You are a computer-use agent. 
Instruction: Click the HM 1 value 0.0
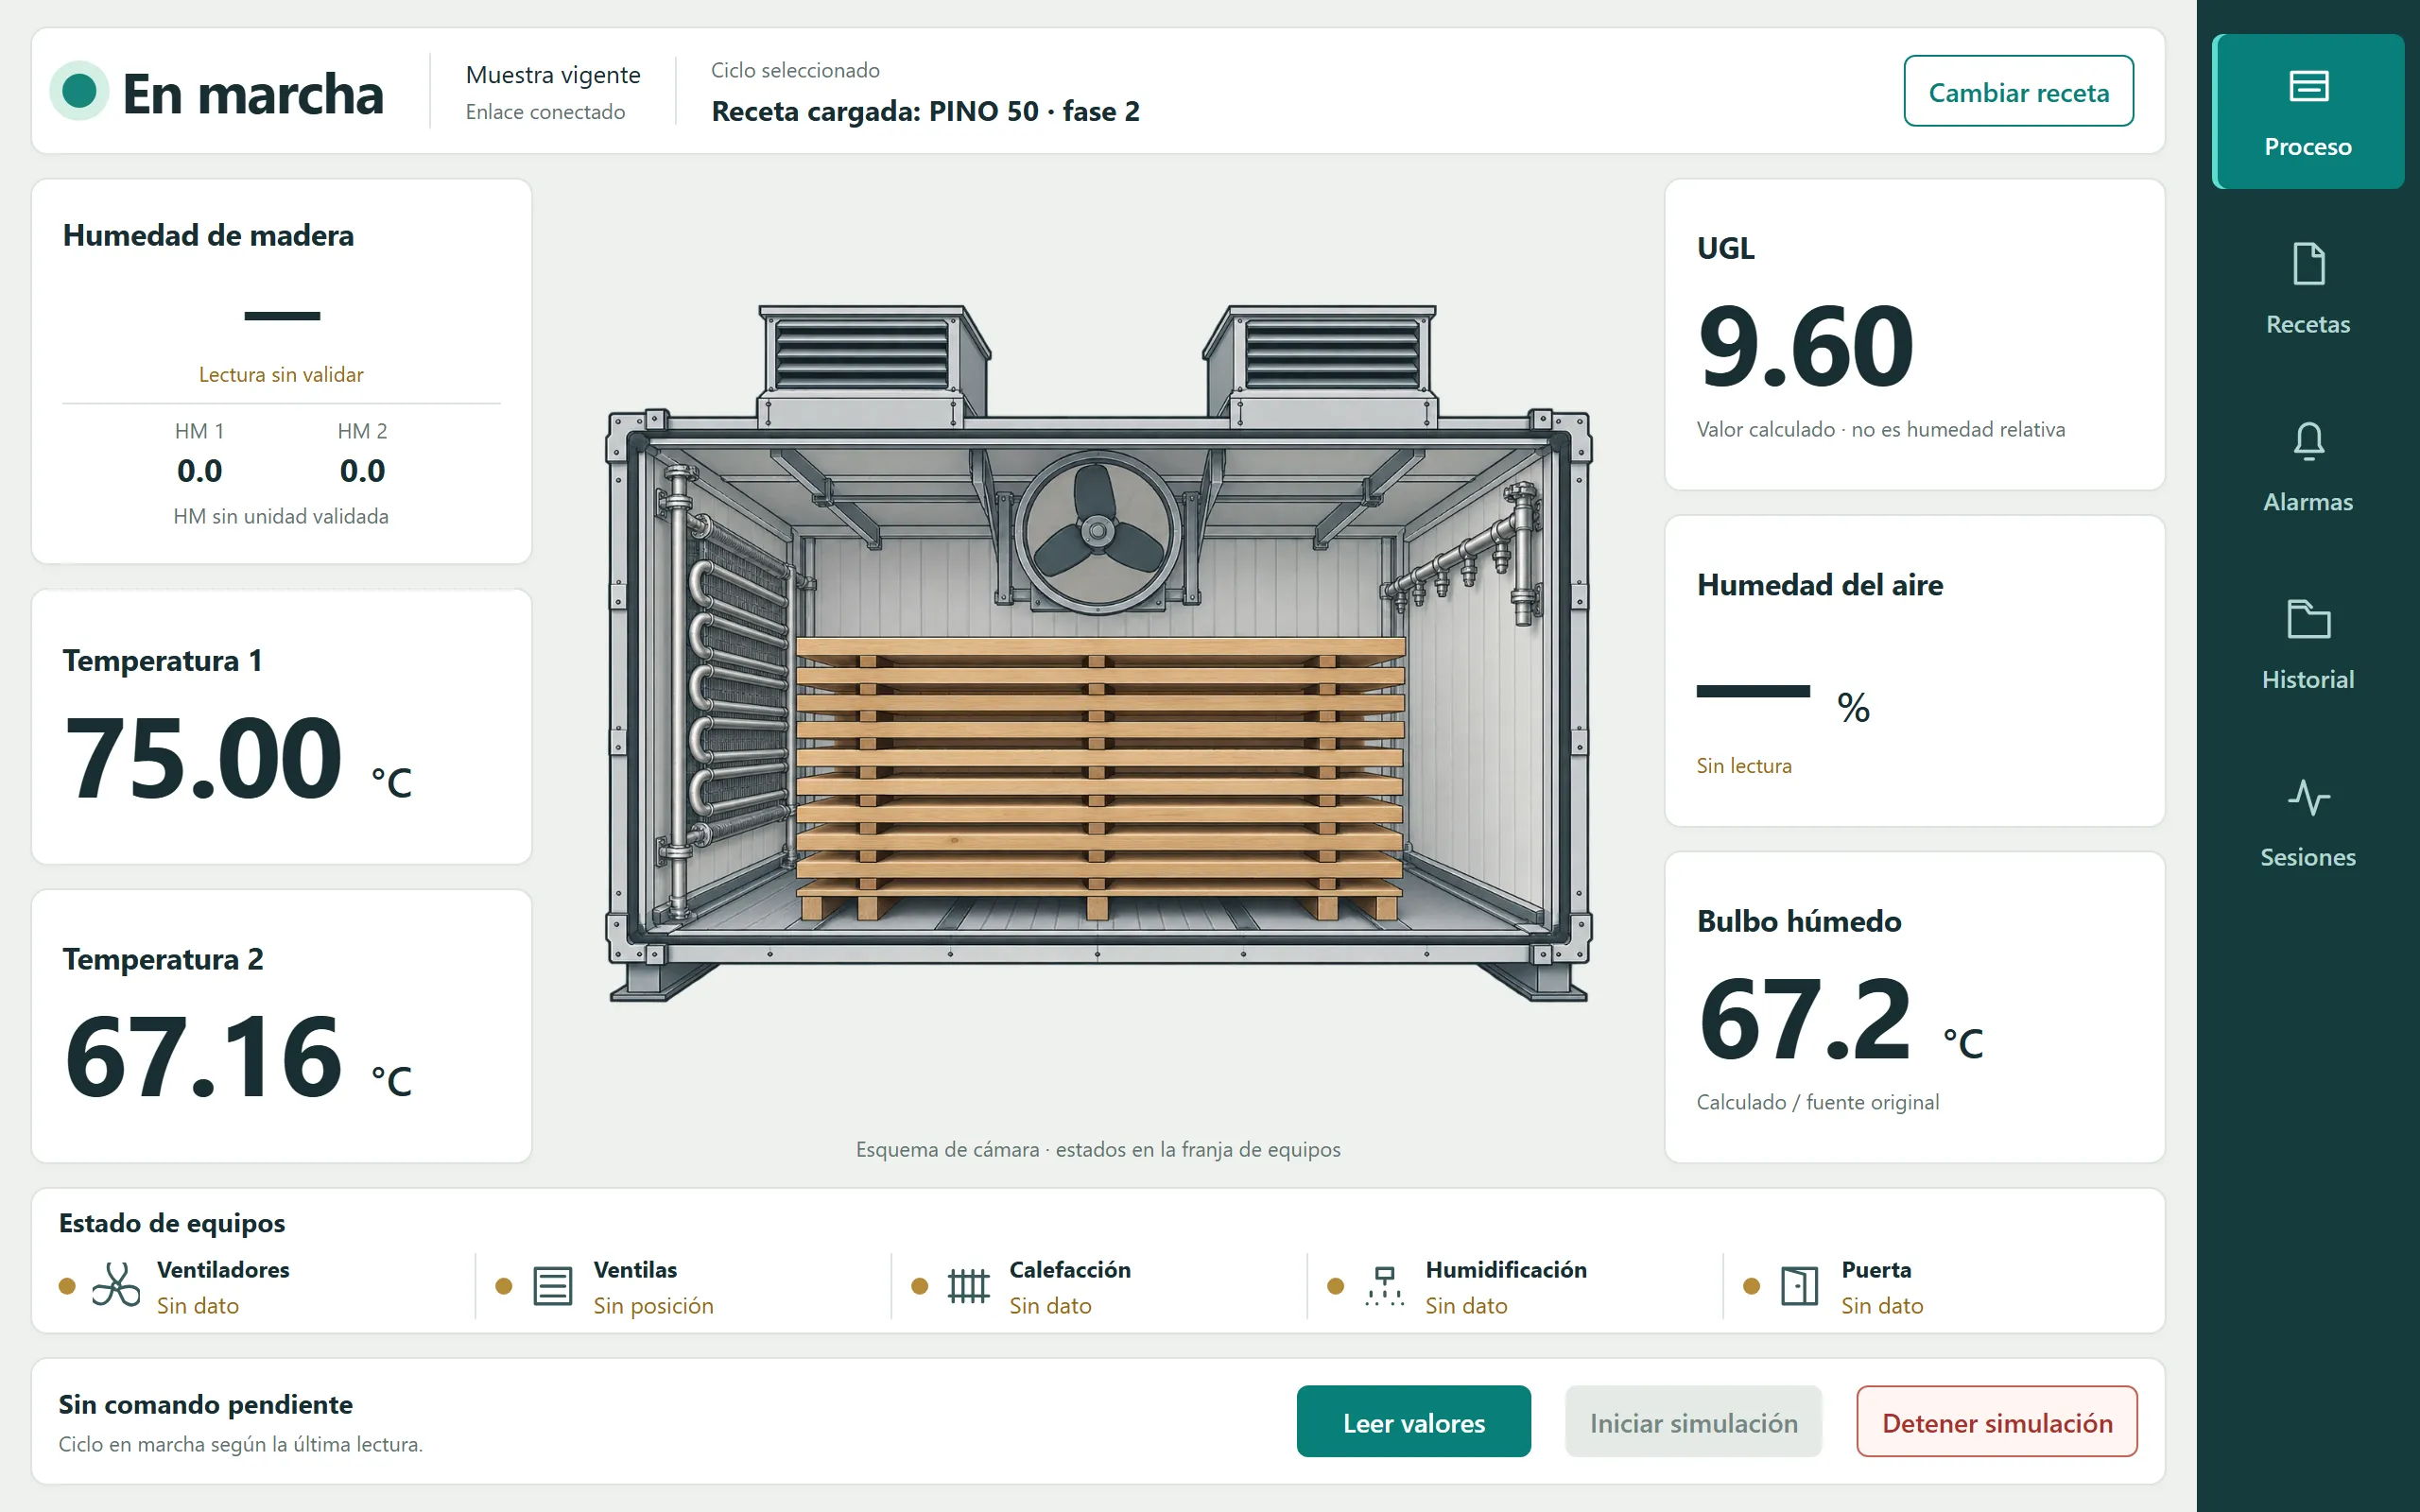click(x=199, y=471)
